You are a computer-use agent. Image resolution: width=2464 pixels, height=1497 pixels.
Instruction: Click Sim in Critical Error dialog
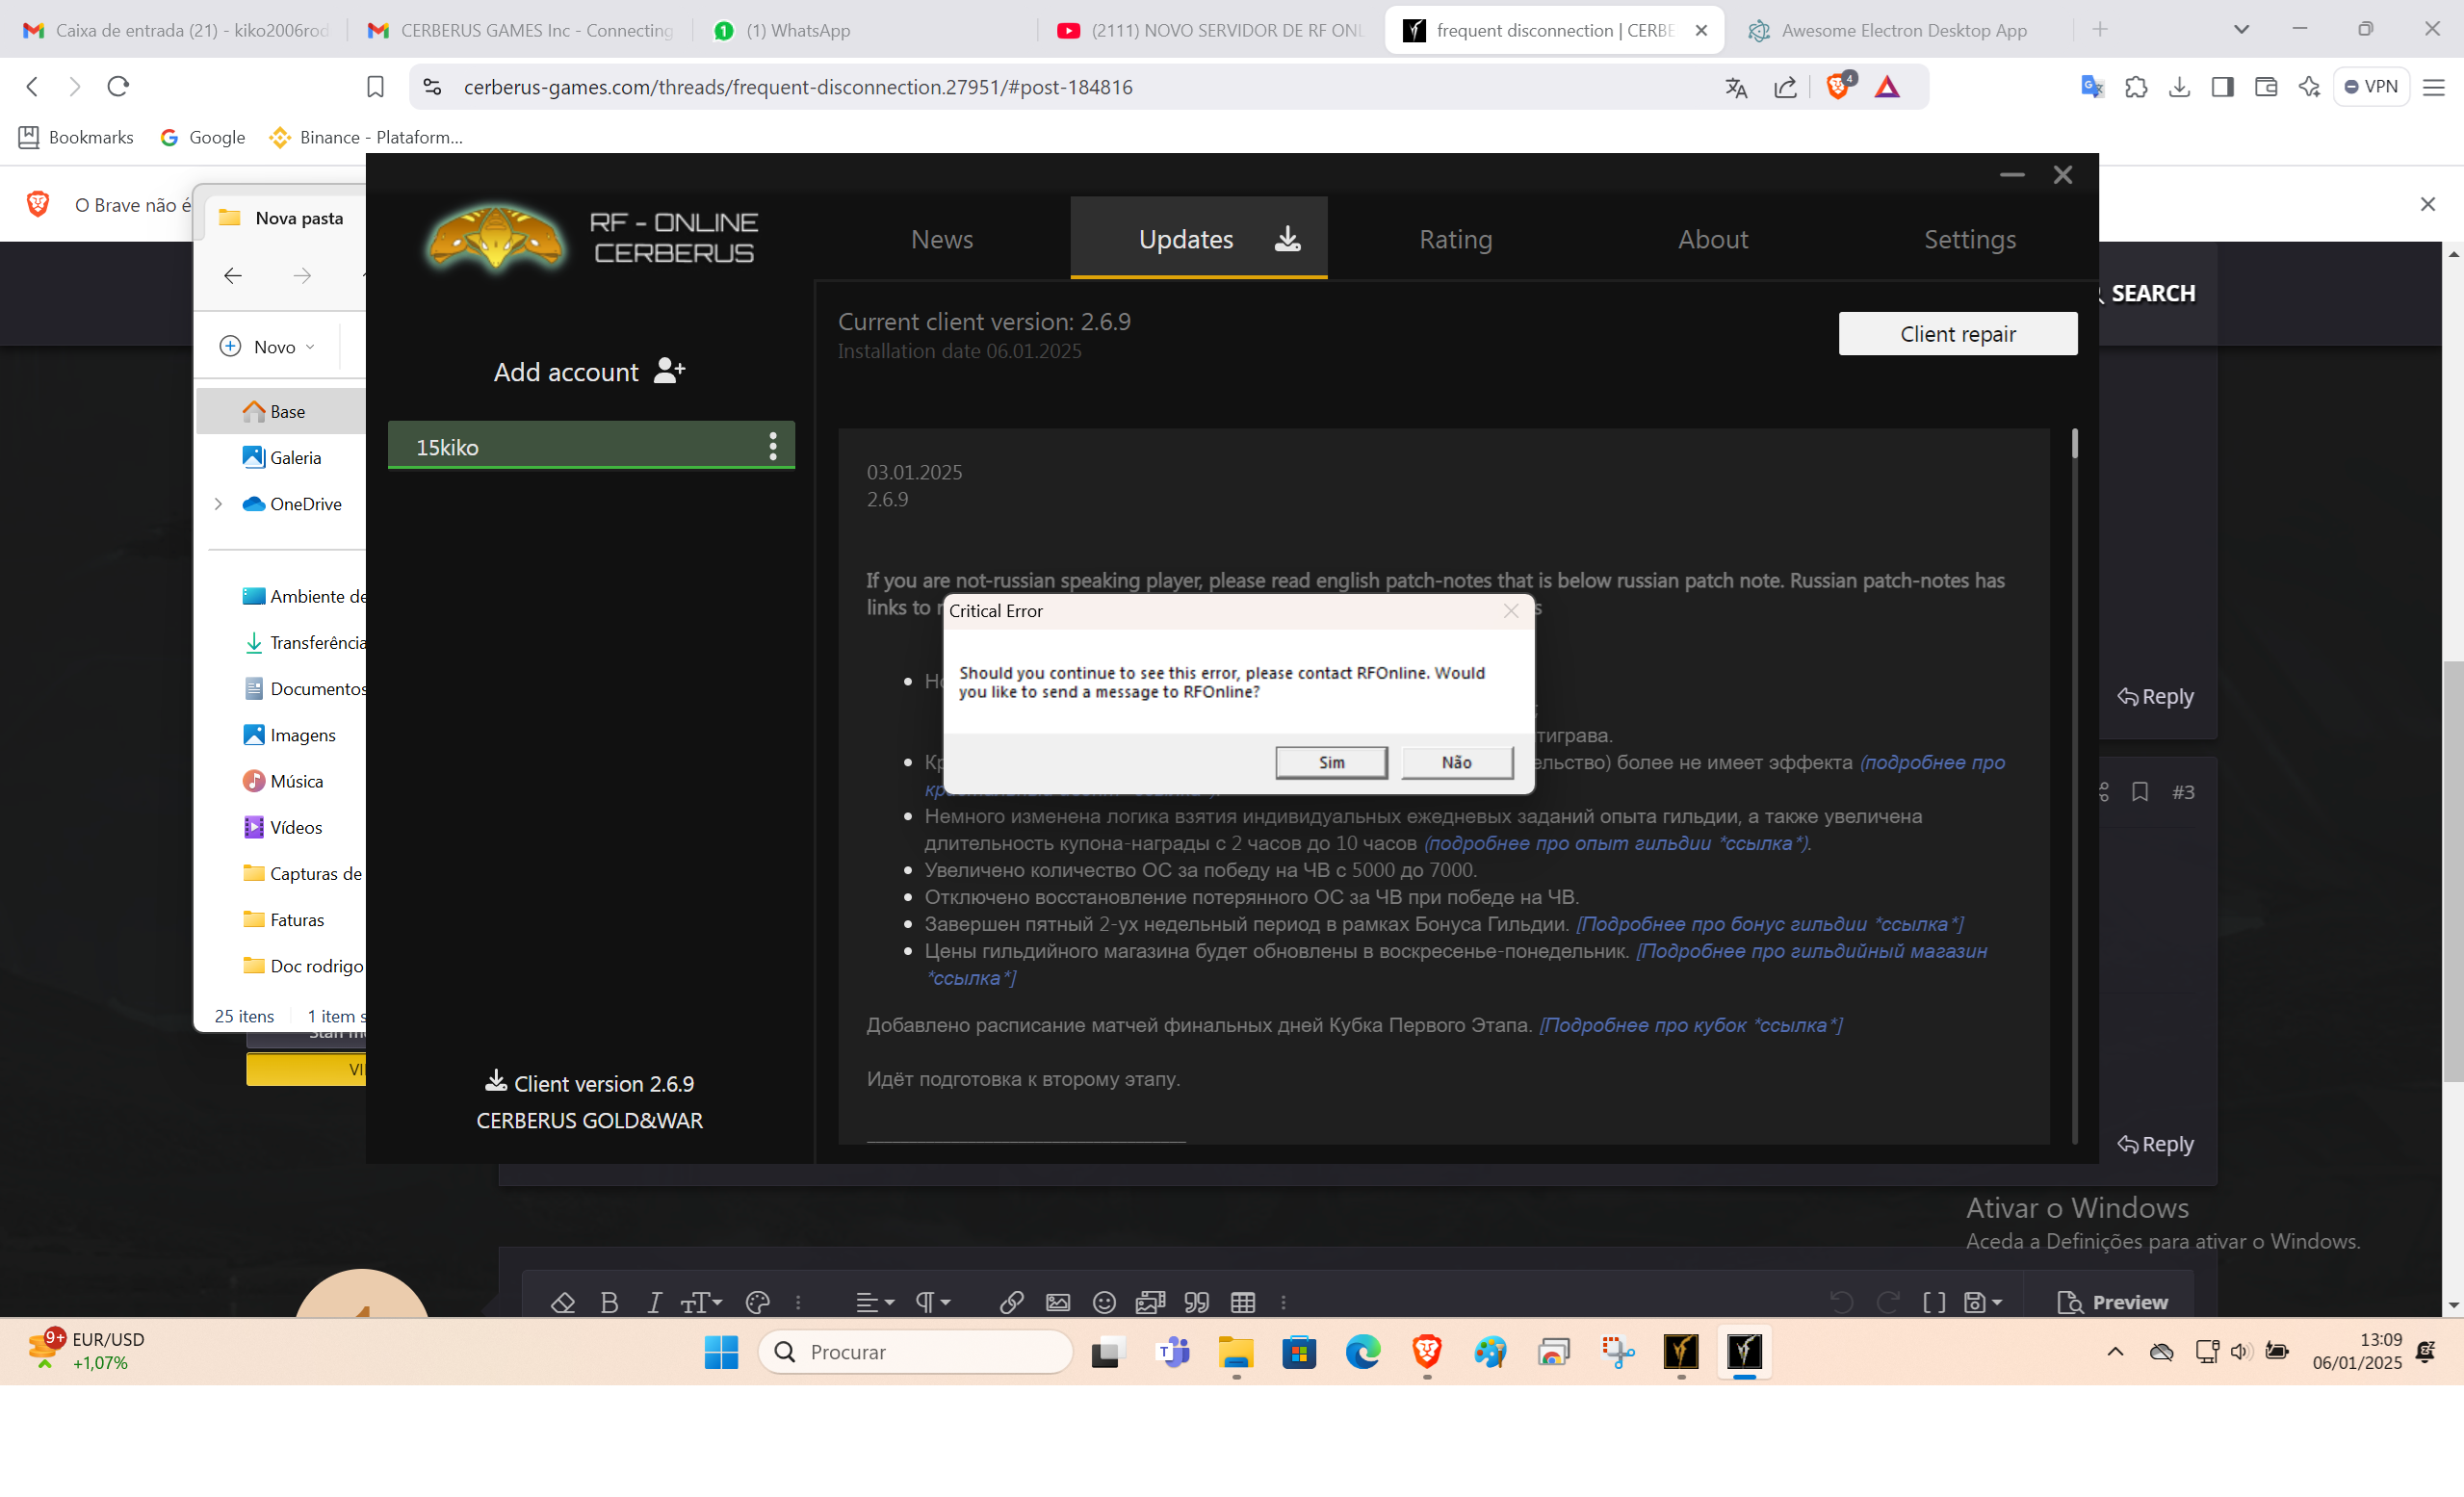pyautogui.click(x=1331, y=762)
